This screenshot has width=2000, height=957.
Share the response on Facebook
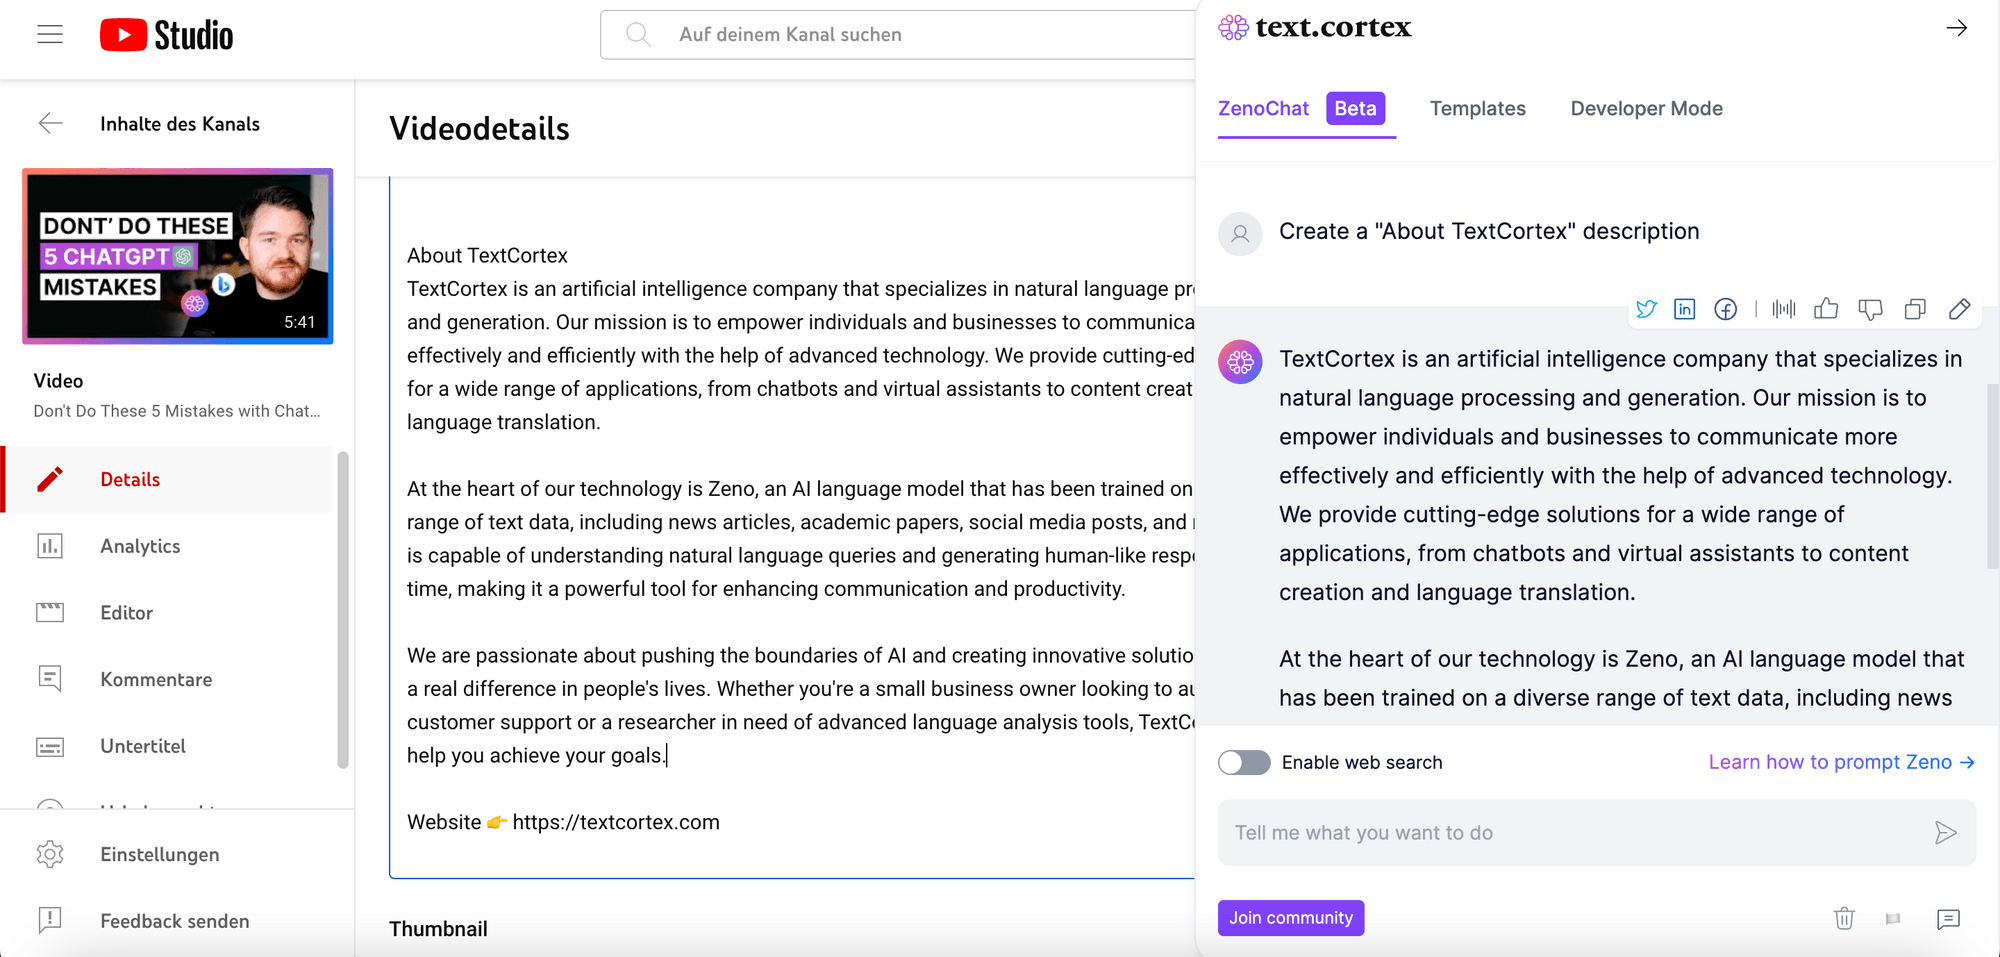coord(1726,309)
